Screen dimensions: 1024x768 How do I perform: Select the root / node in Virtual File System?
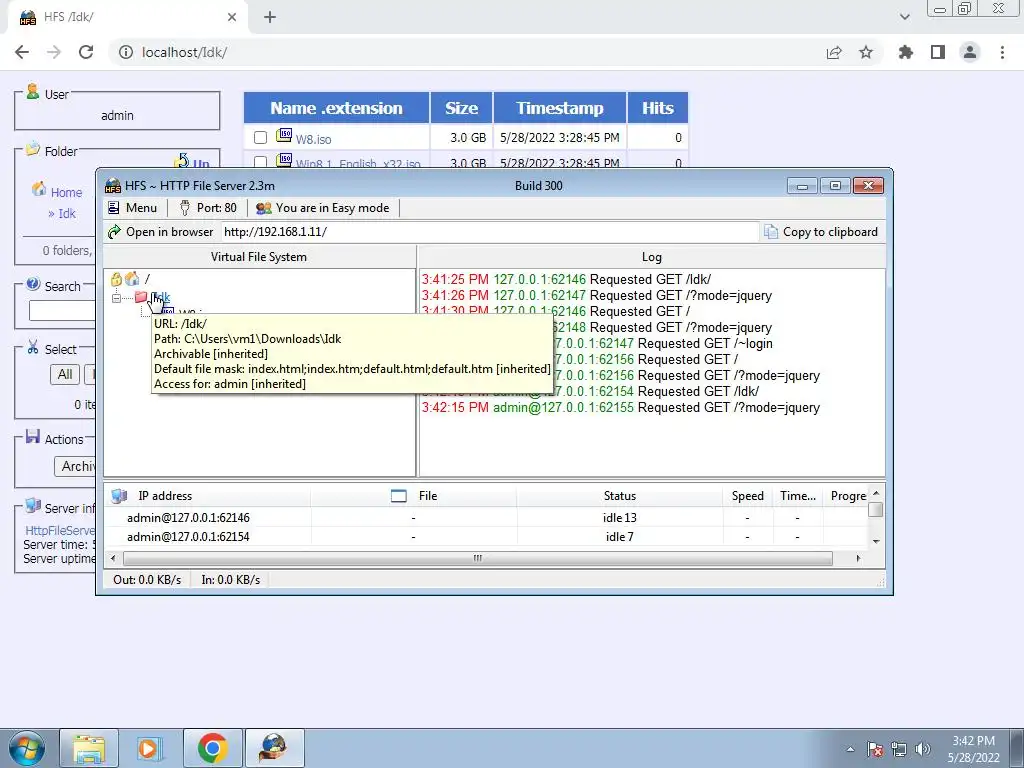pyautogui.click(x=147, y=279)
